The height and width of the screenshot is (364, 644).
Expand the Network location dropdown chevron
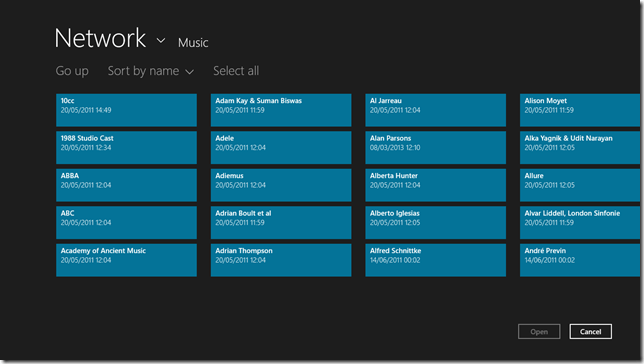point(161,40)
